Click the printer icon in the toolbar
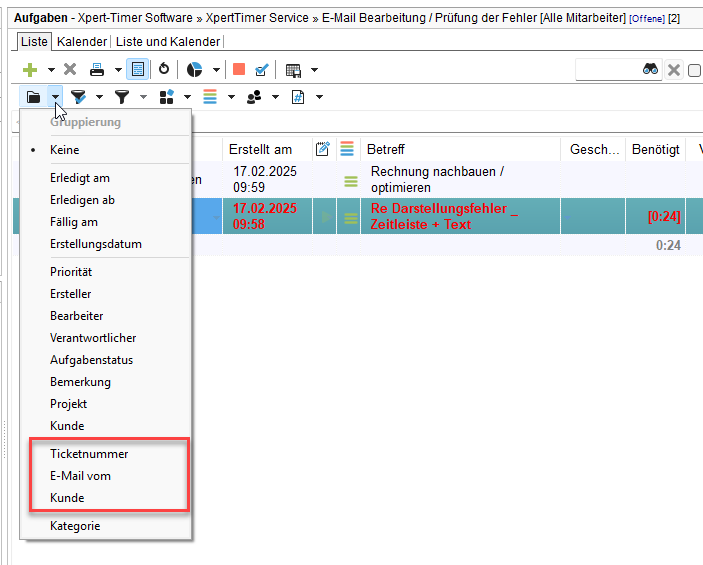This screenshot has height=565, width=703. pyautogui.click(x=98, y=70)
